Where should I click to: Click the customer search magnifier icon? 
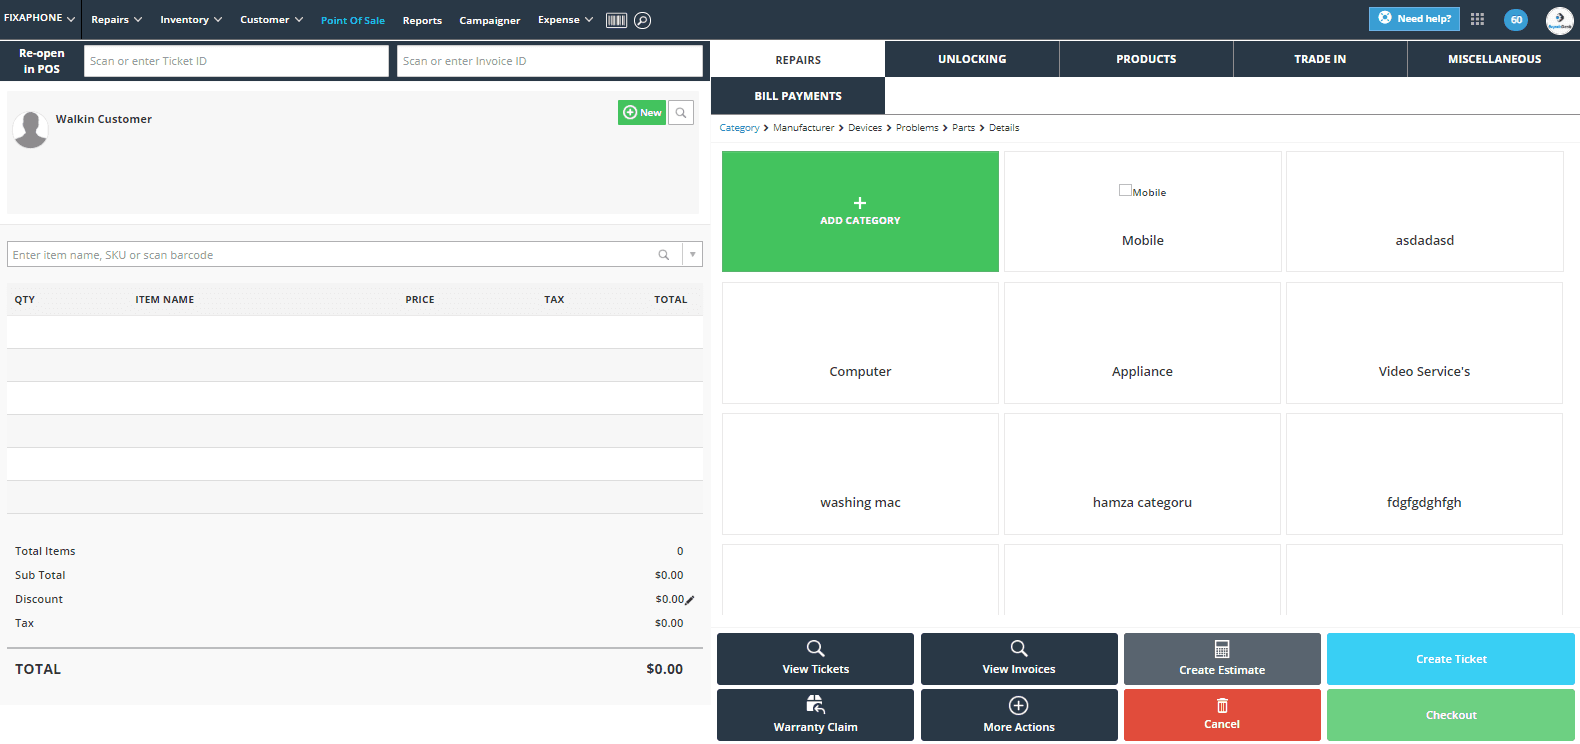click(681, 113)
